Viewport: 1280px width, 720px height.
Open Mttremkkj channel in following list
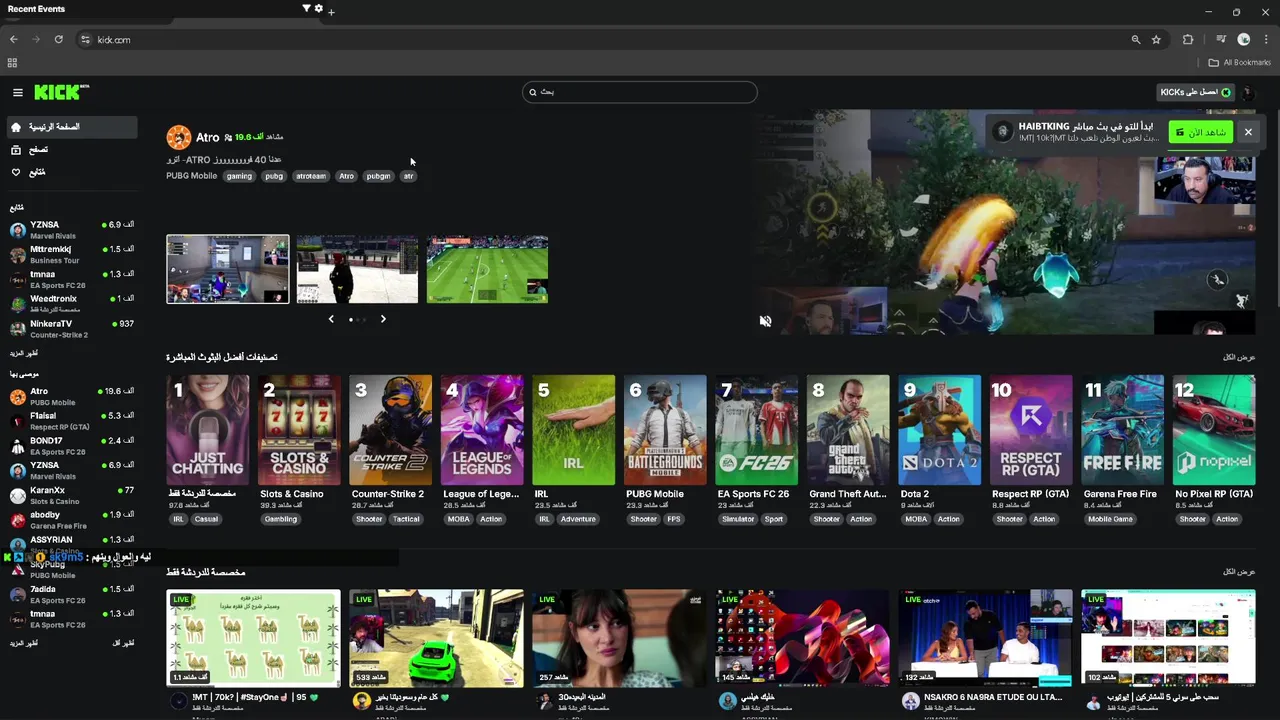[x=70, y=254]
